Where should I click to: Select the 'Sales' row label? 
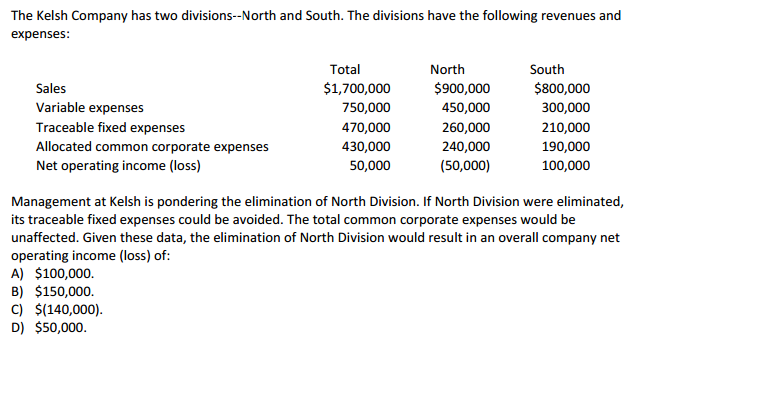point(51,89)
